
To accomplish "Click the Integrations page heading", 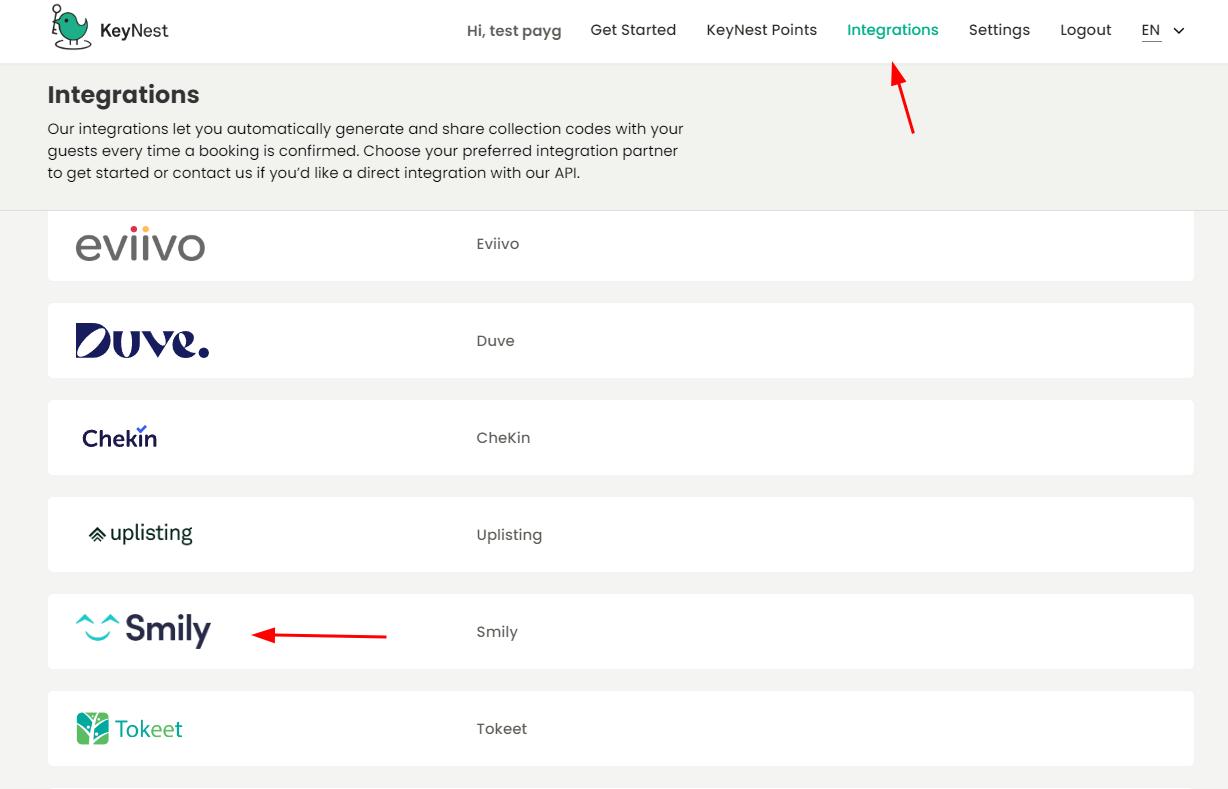I will click(123, 95).
